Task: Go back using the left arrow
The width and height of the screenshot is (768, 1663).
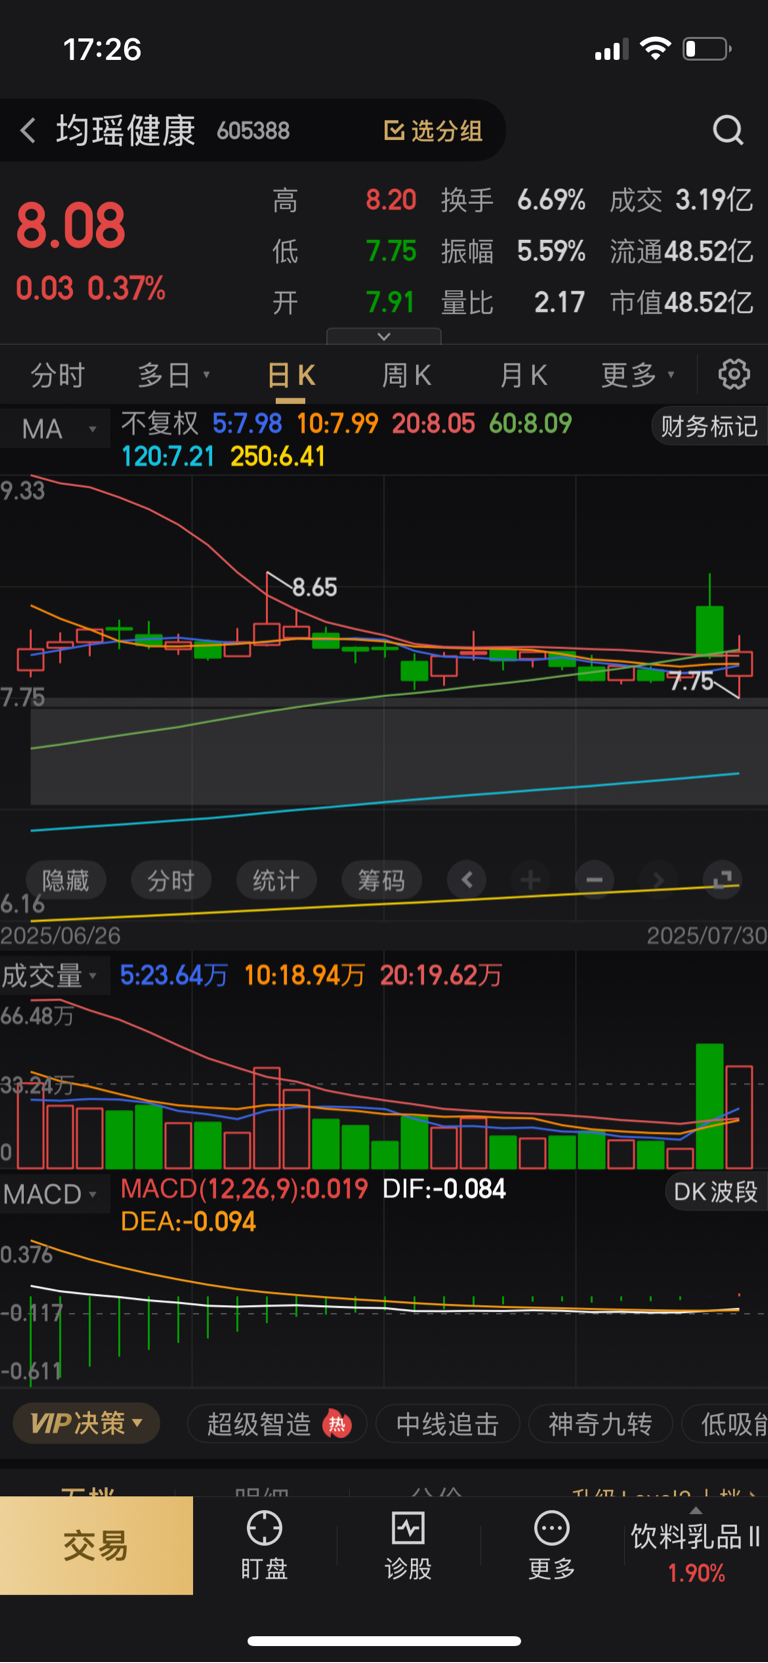Action: 28,130
